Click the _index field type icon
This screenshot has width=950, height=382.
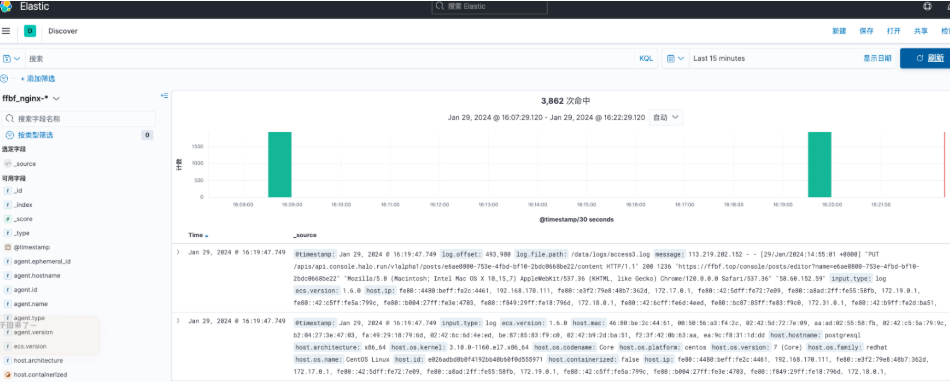pos(8,205)
